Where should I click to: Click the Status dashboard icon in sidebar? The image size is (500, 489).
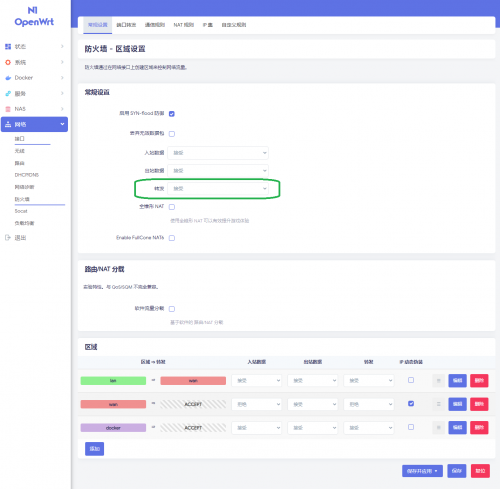tap(8, 47)
